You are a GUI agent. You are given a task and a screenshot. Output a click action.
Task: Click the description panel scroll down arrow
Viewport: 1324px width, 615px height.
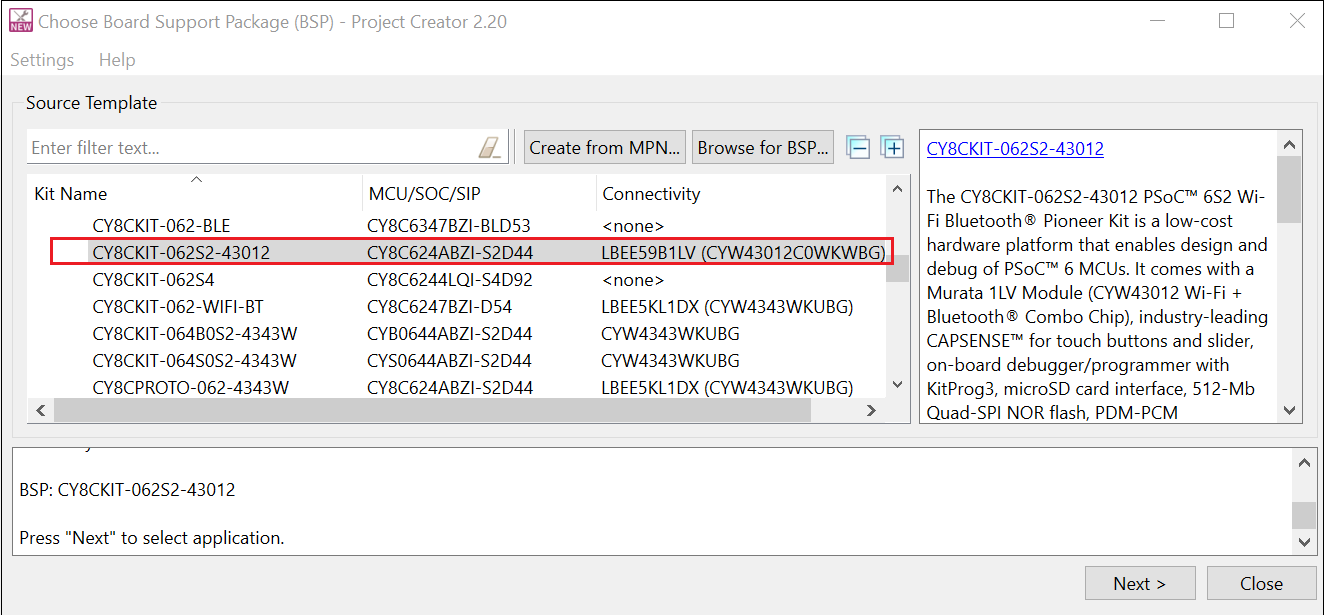(1289, 411)
